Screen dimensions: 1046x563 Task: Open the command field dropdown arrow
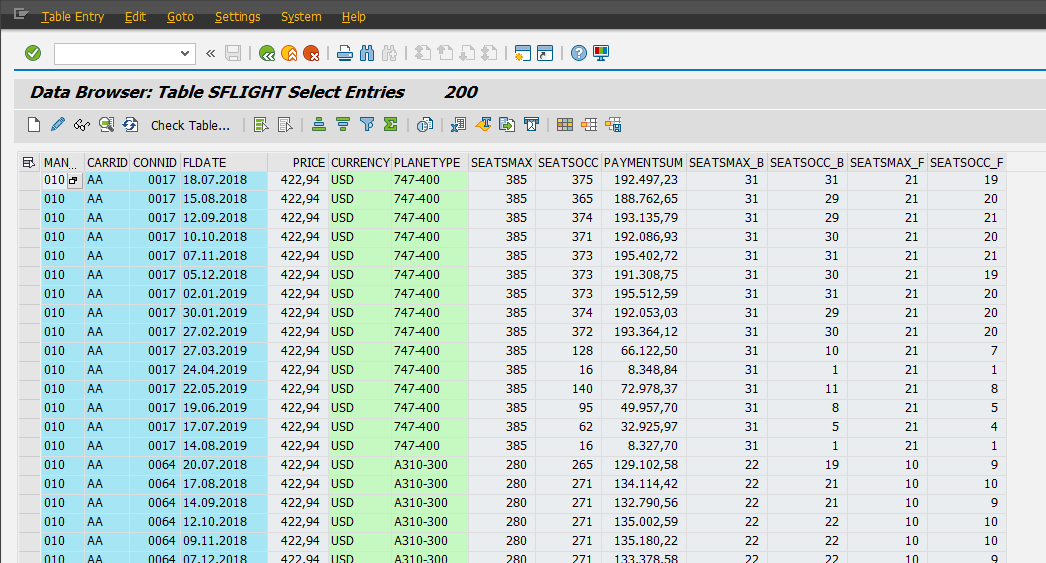(x=185, y=53)
